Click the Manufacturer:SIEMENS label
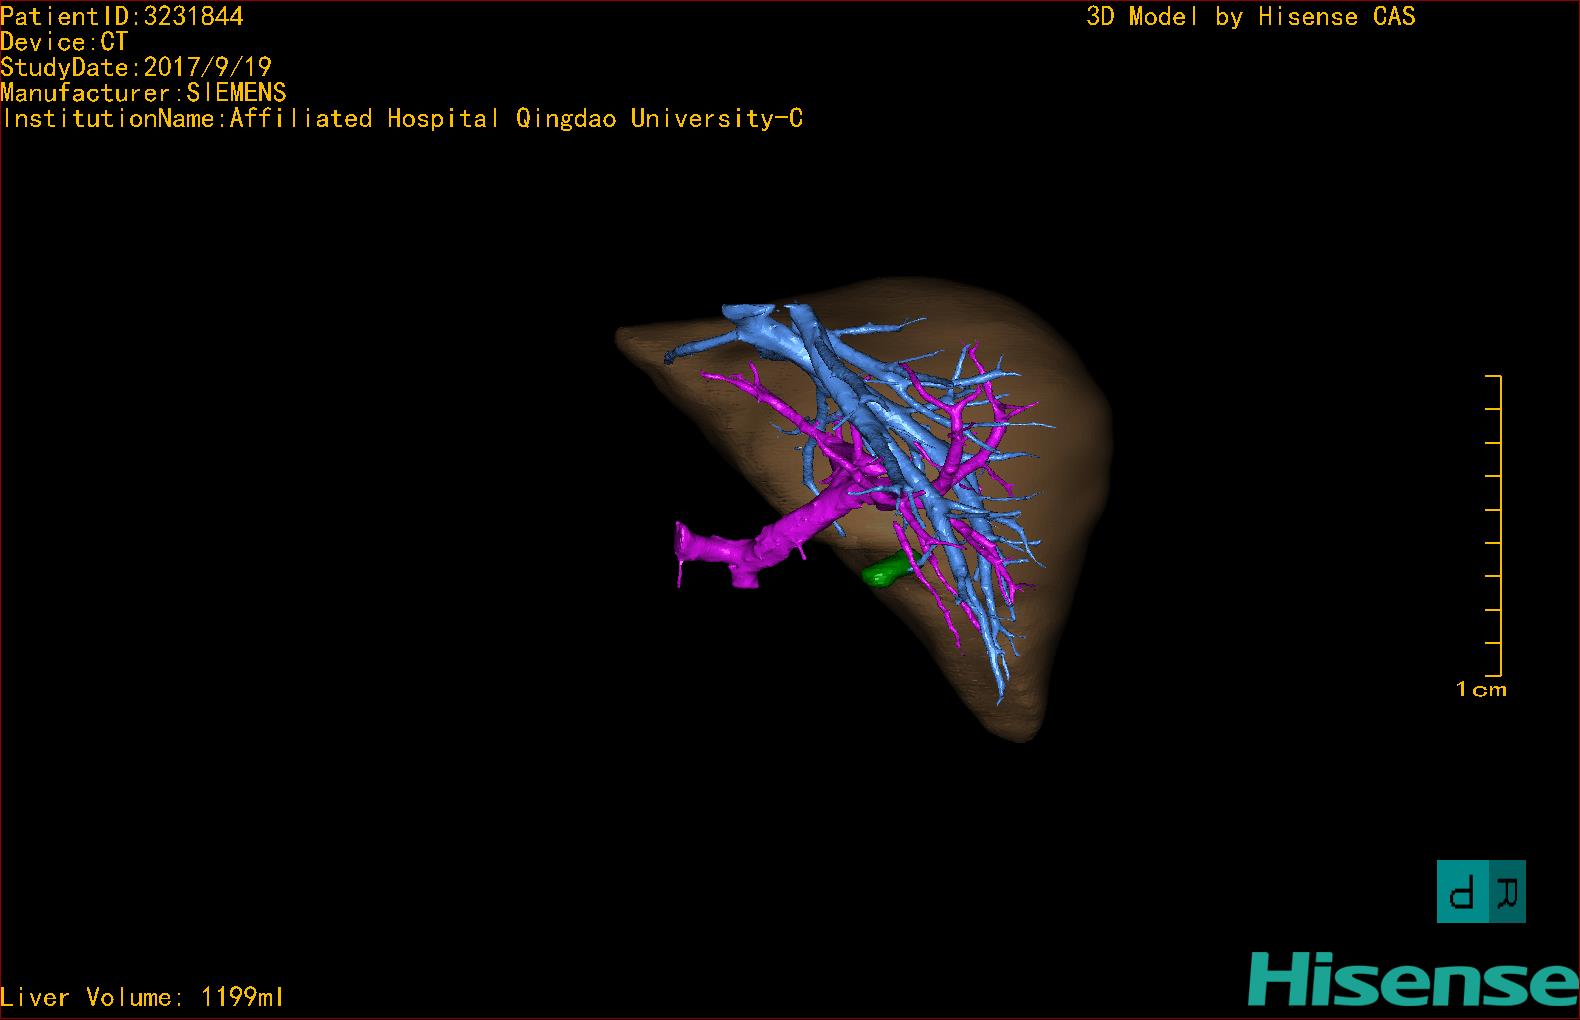The width and height of the screenshot is (1580, 1020). [x=143, y=93]
